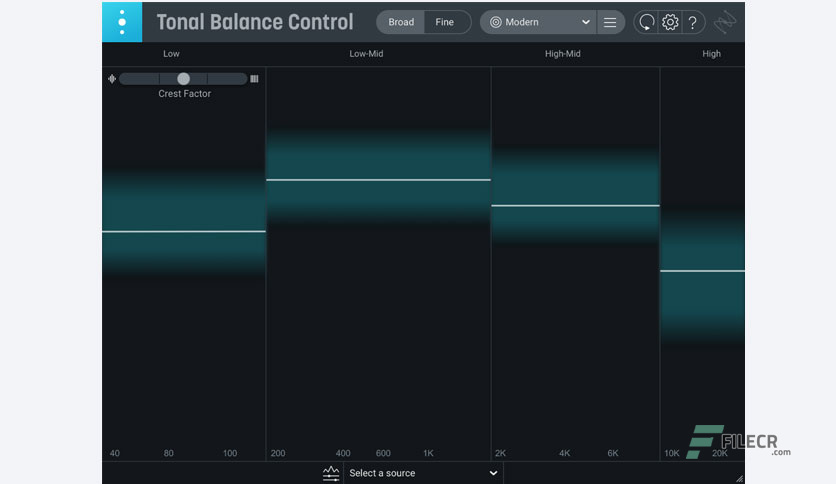Switch to Broad view mode
Screen dimensions: 836x484
pyautogui.click(x=401, y=22)
